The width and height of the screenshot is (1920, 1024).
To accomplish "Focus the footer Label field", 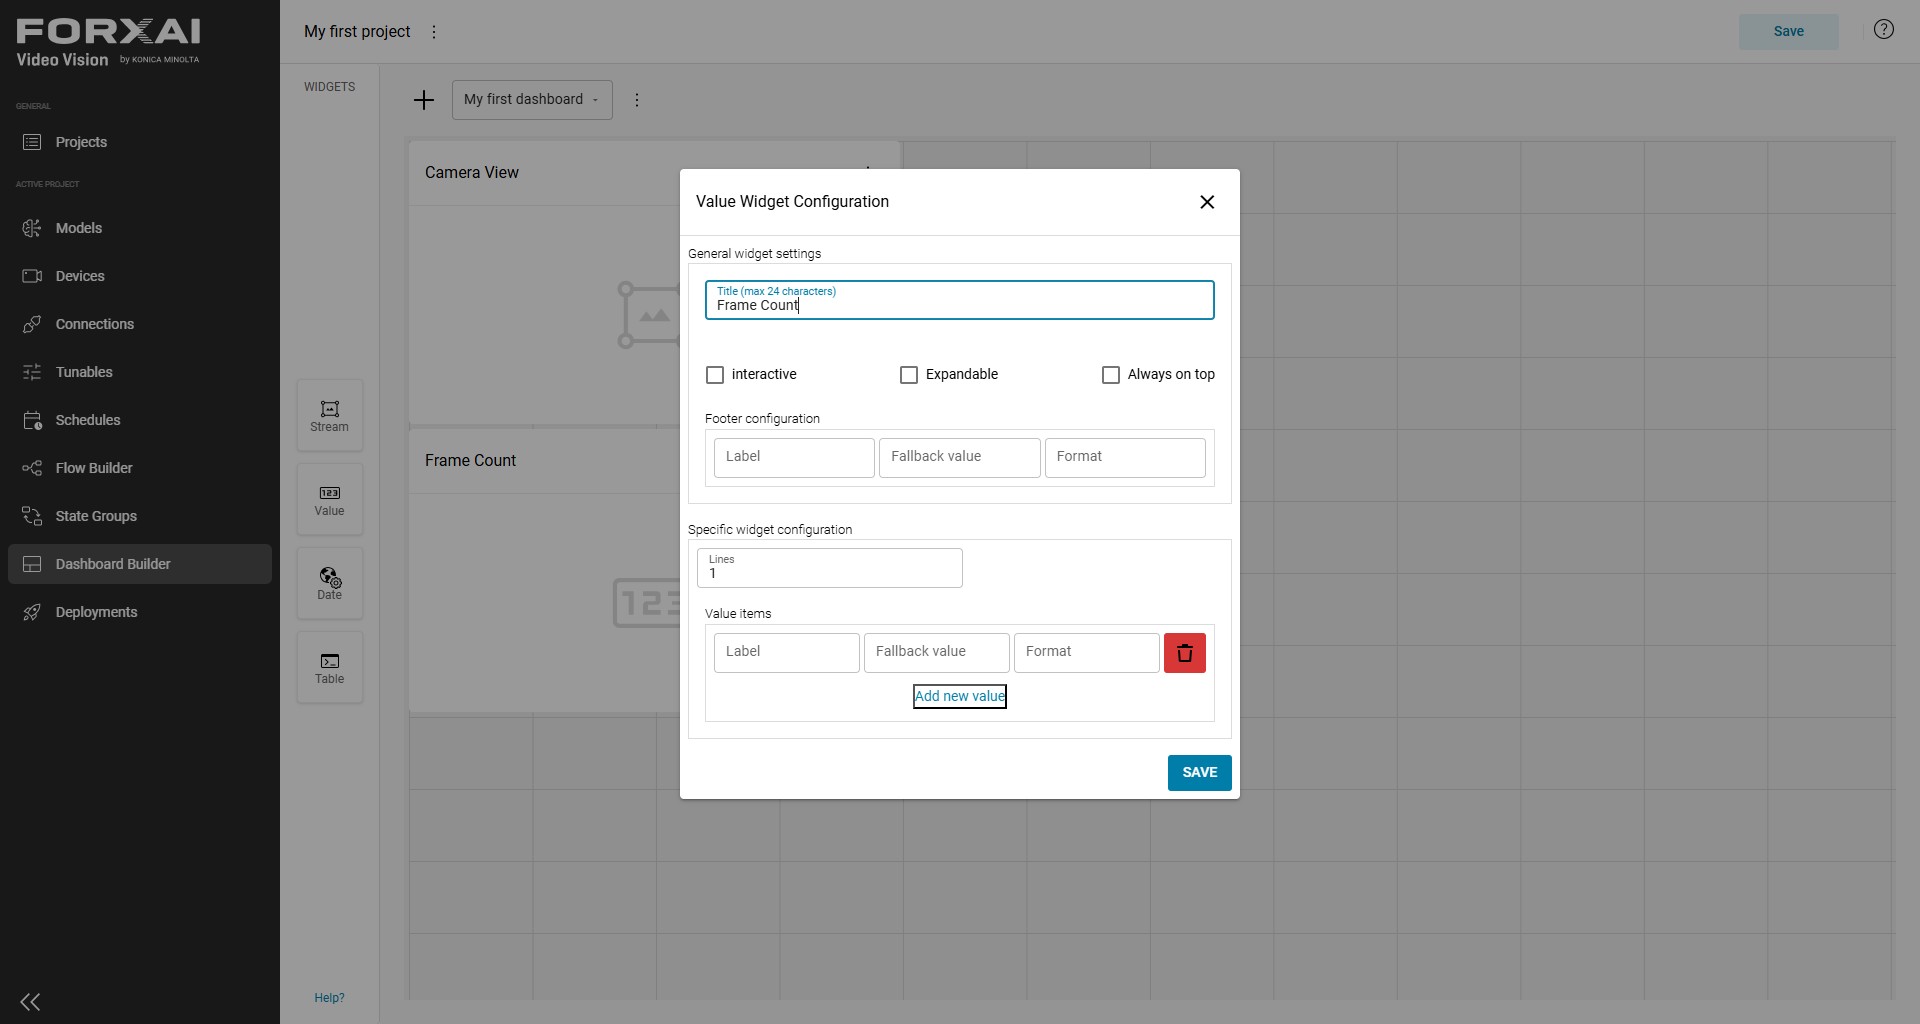I will 794,457.
